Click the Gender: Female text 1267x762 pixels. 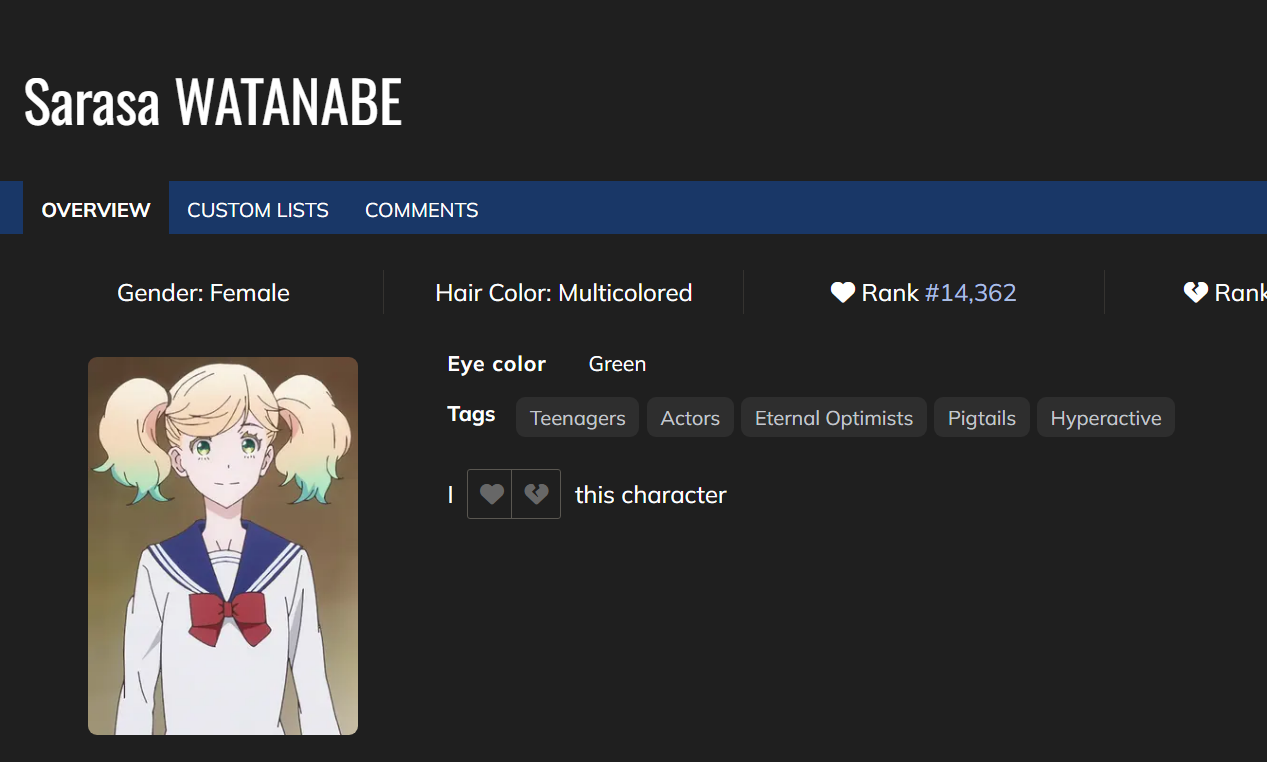(x=203, y=293)
